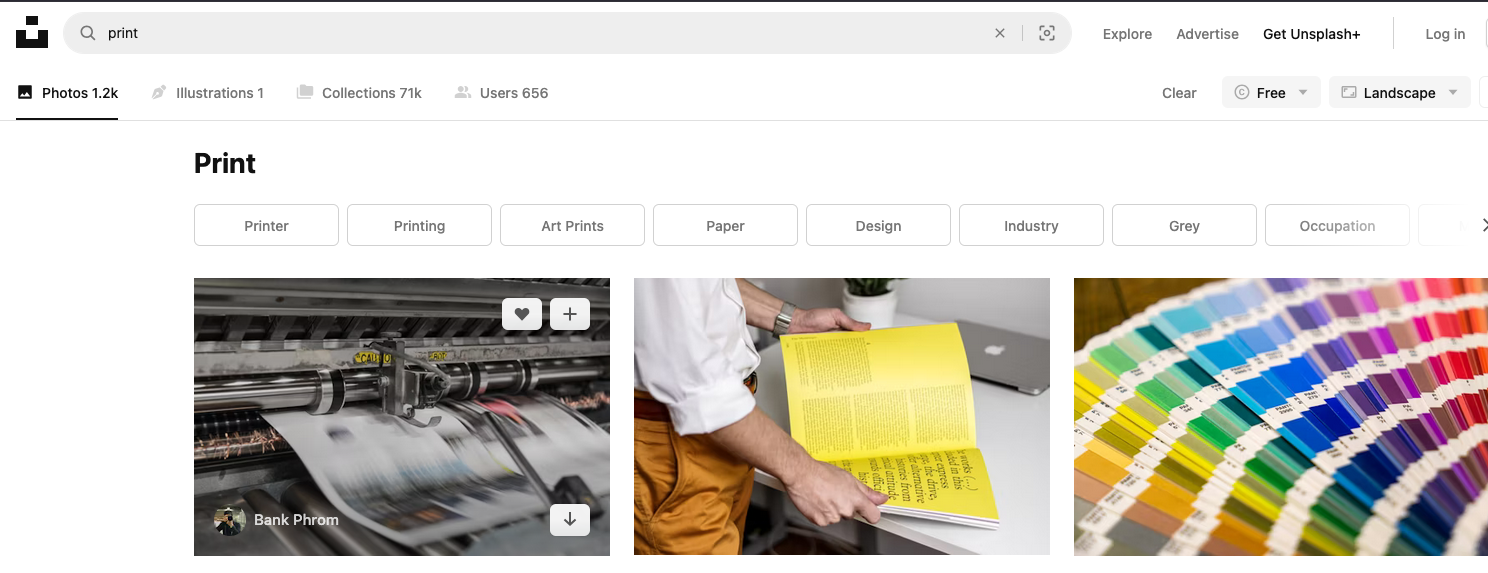Select the Design tag chip
The width and height of the screenshot is (1488, 573).
pyautogui.click(x=878, y=225)
